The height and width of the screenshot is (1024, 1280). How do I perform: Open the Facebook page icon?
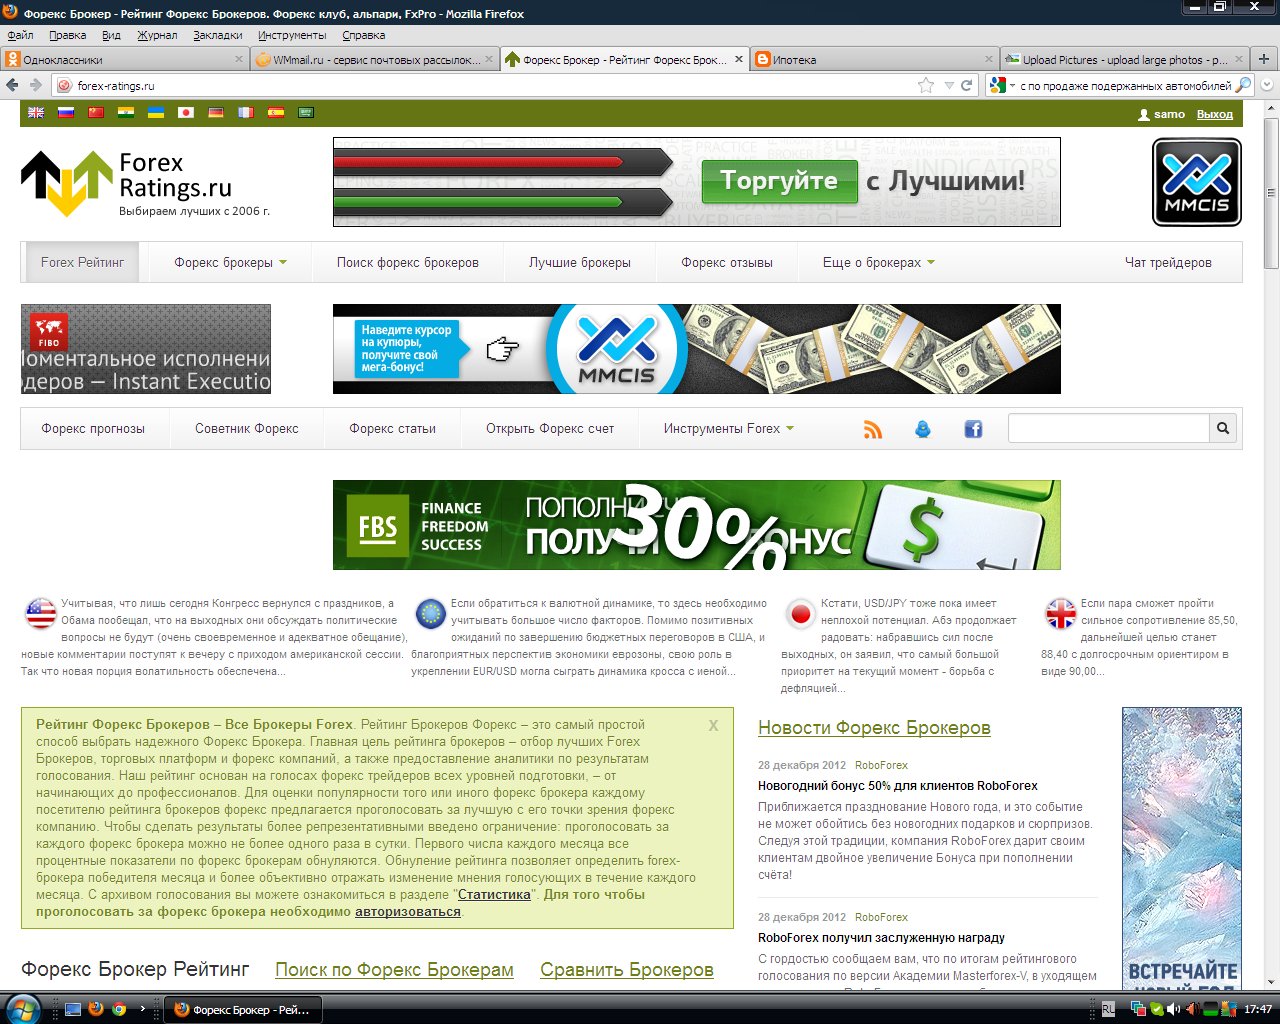coord(973,429)
